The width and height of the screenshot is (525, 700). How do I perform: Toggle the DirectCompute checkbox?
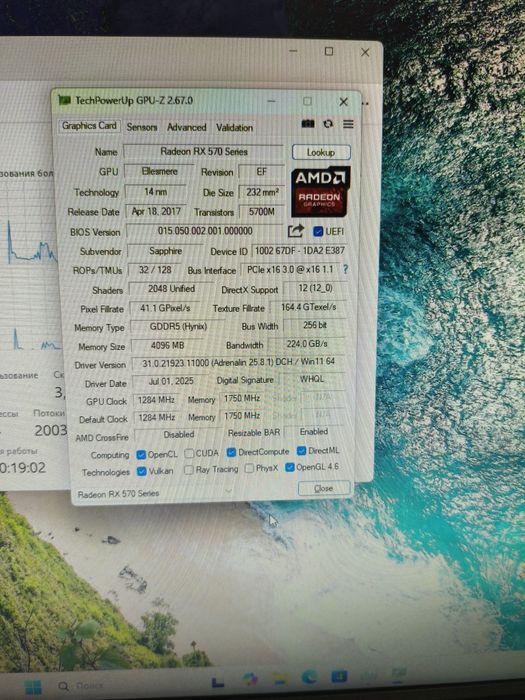(231, 452)
